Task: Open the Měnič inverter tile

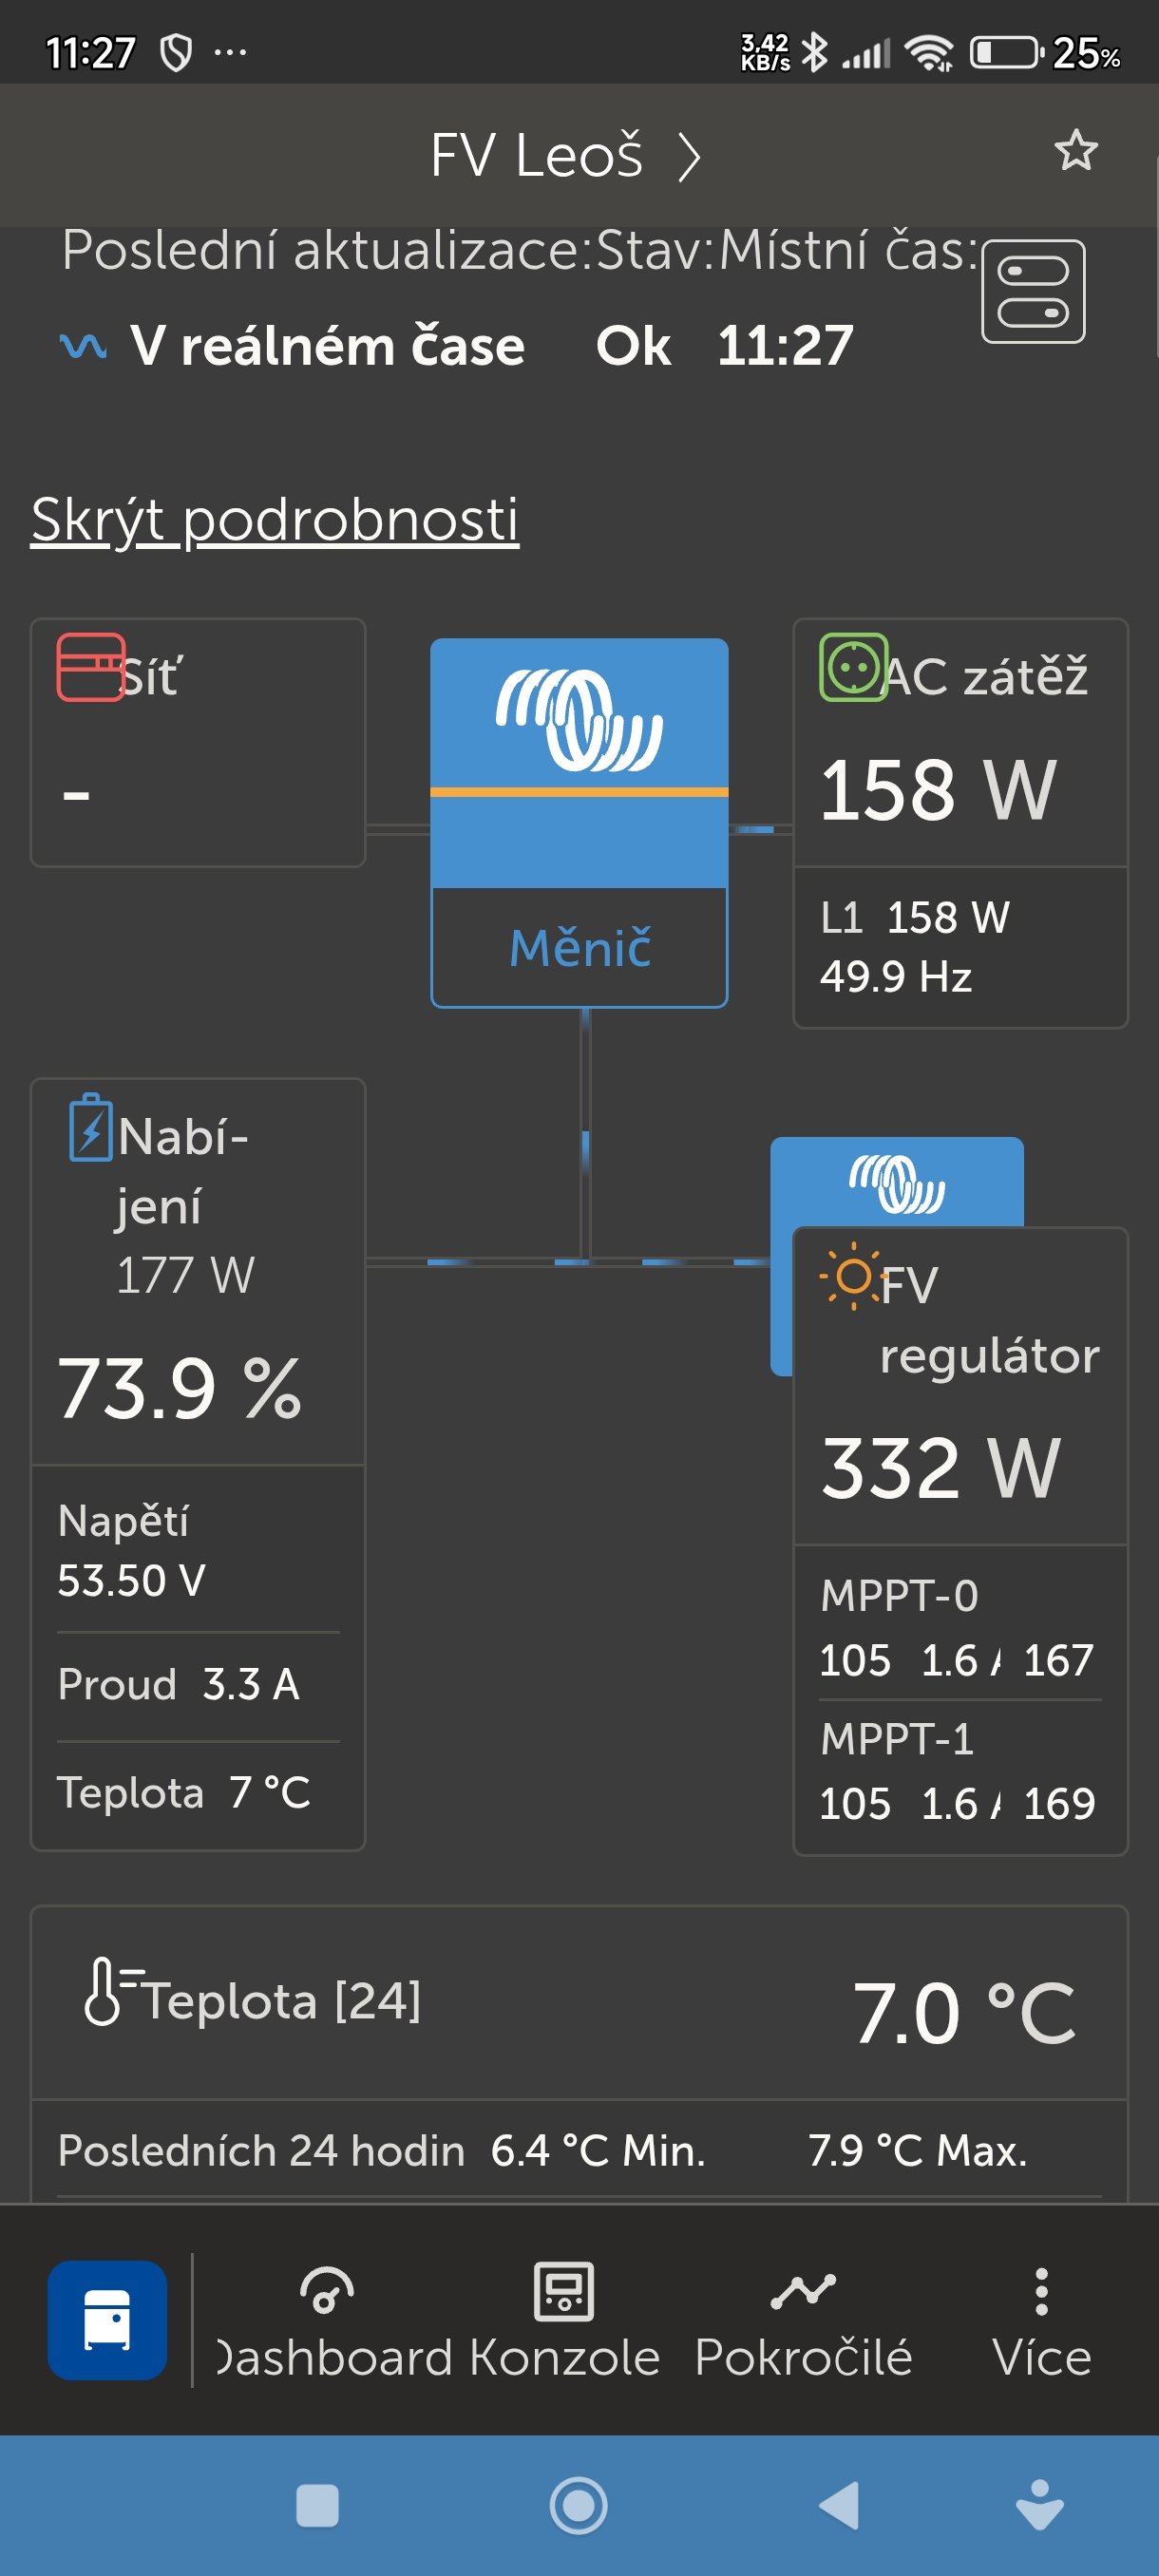Action: [x=579, y=822]
